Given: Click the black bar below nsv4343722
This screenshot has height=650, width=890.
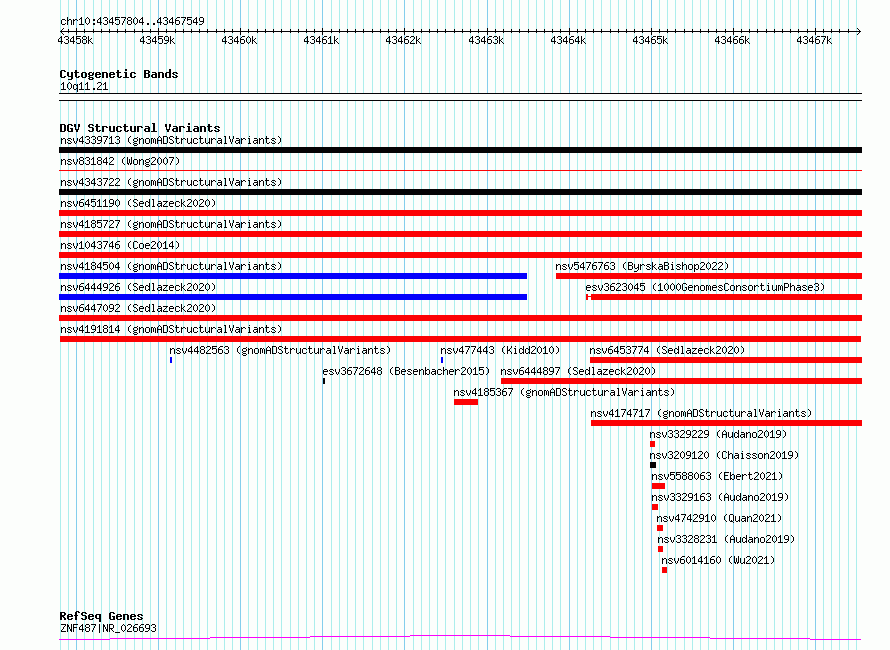Looking at the screenshot, I should (460, 192).
